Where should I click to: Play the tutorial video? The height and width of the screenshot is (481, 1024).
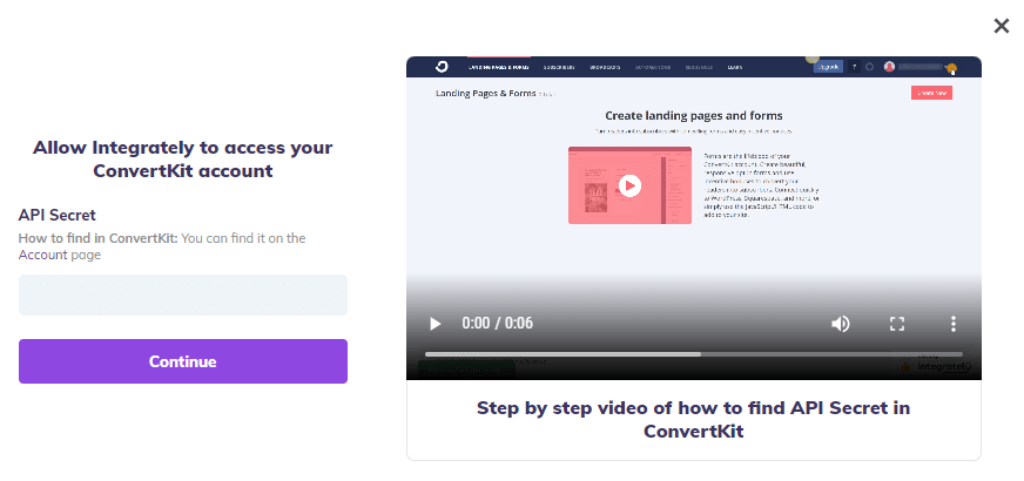coord(435,323)
